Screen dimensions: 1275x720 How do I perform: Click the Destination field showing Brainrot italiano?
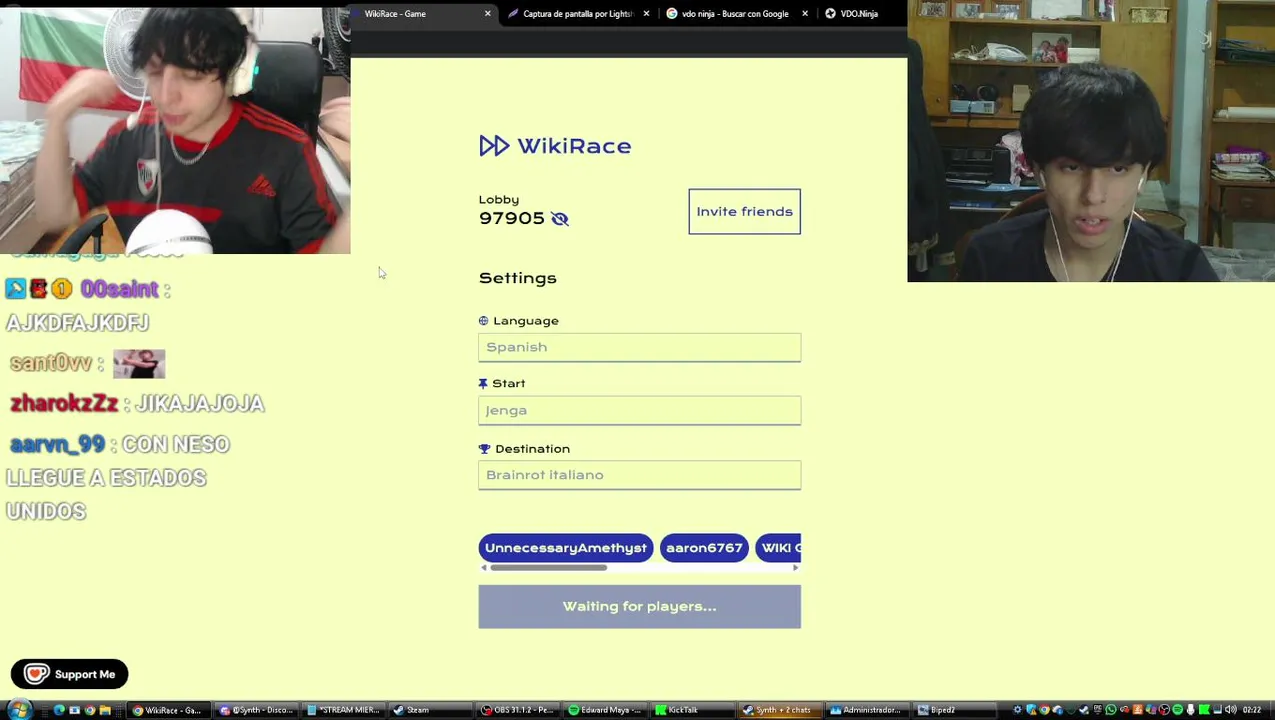tap(639, 475)
